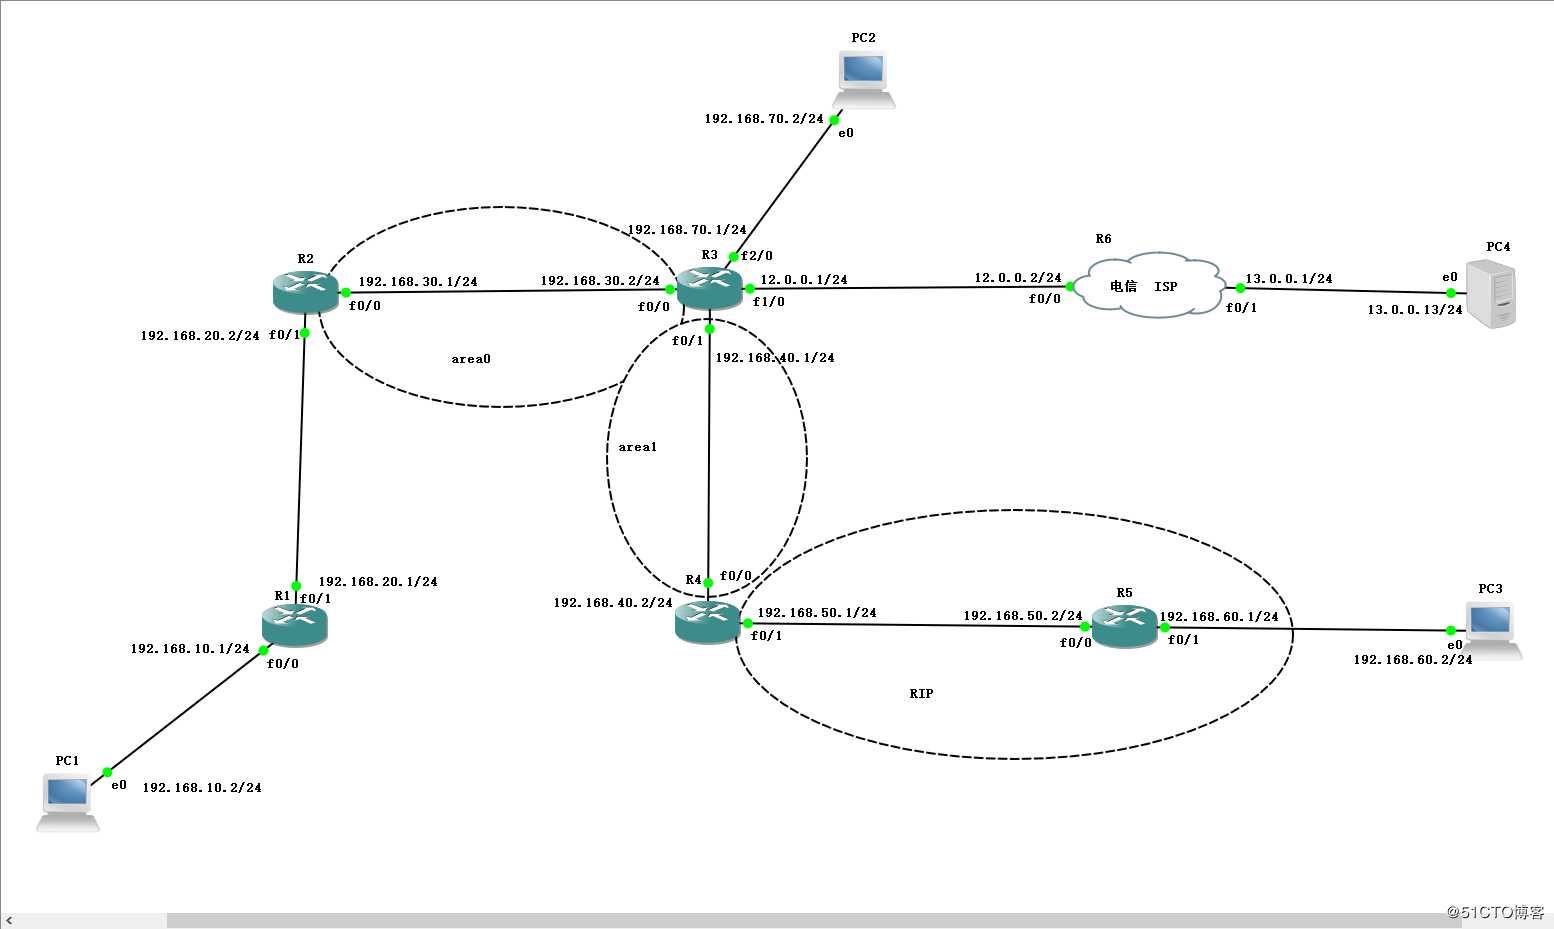Image resolution: width=1554 pixels, height=929 pixels.
Task: Select the area0 label
Action: pos(471,359)
